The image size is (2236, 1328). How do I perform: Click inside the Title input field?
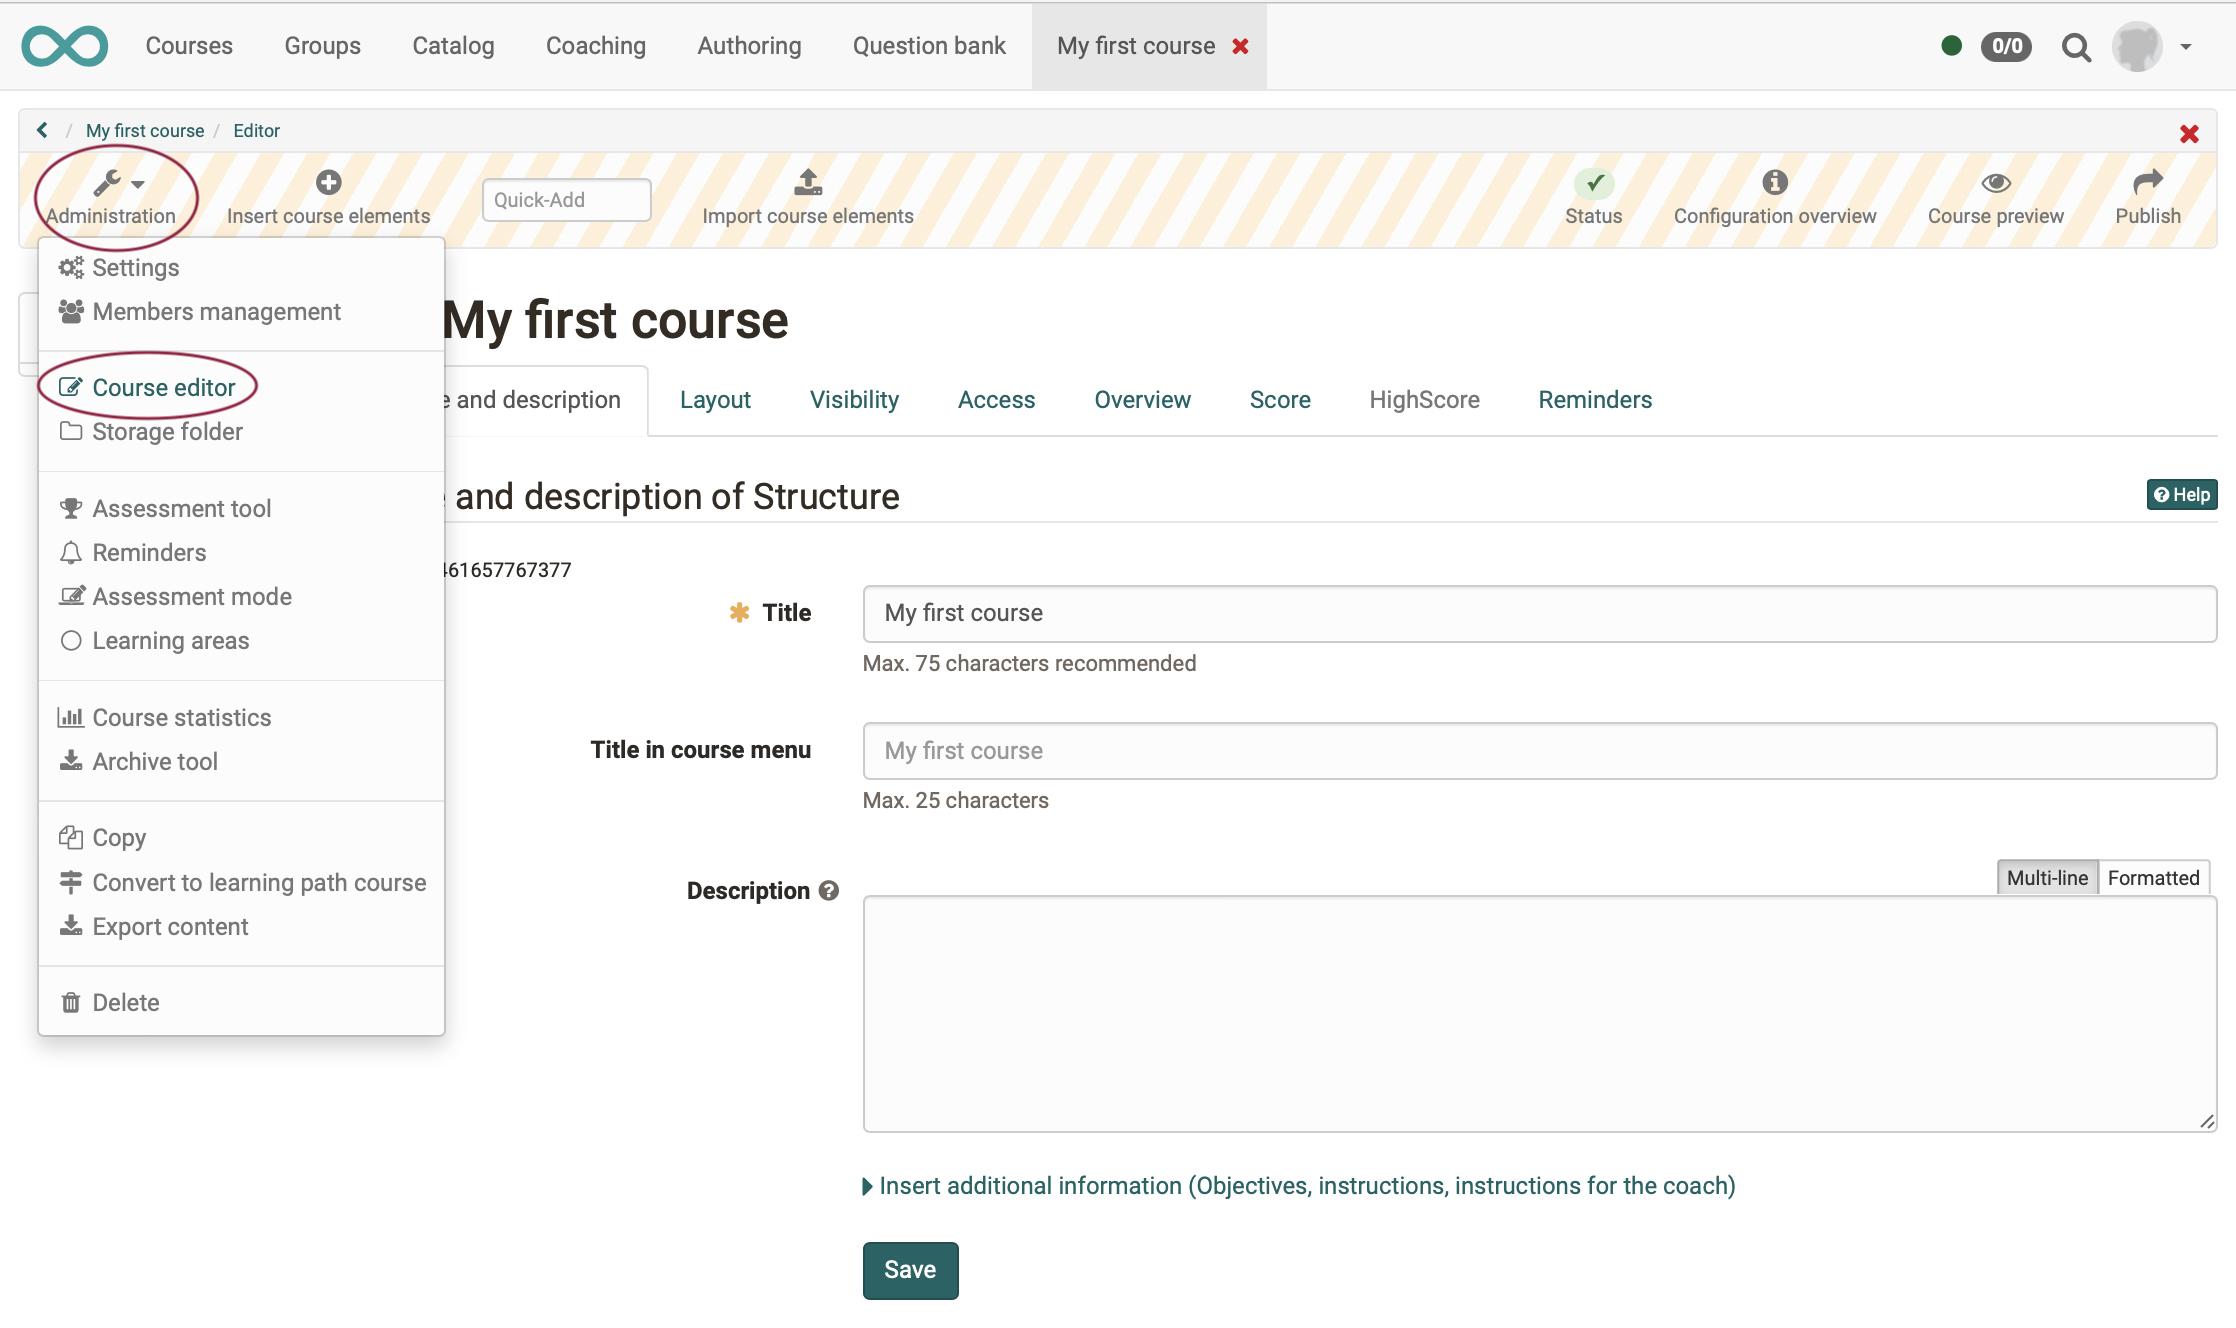(1539, 613)
